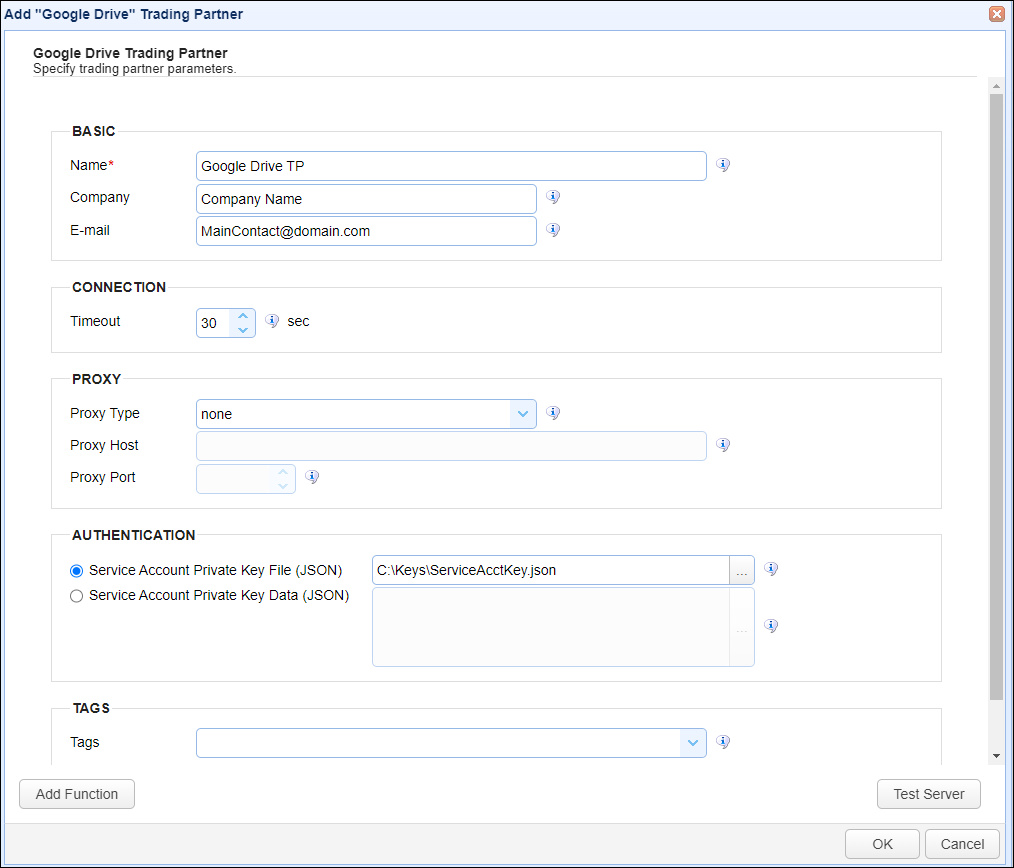The height and width of the screenshot is (868, 1014).
Task: Click the info icon beside the Timeout stepper
Action: coord(272,321)
